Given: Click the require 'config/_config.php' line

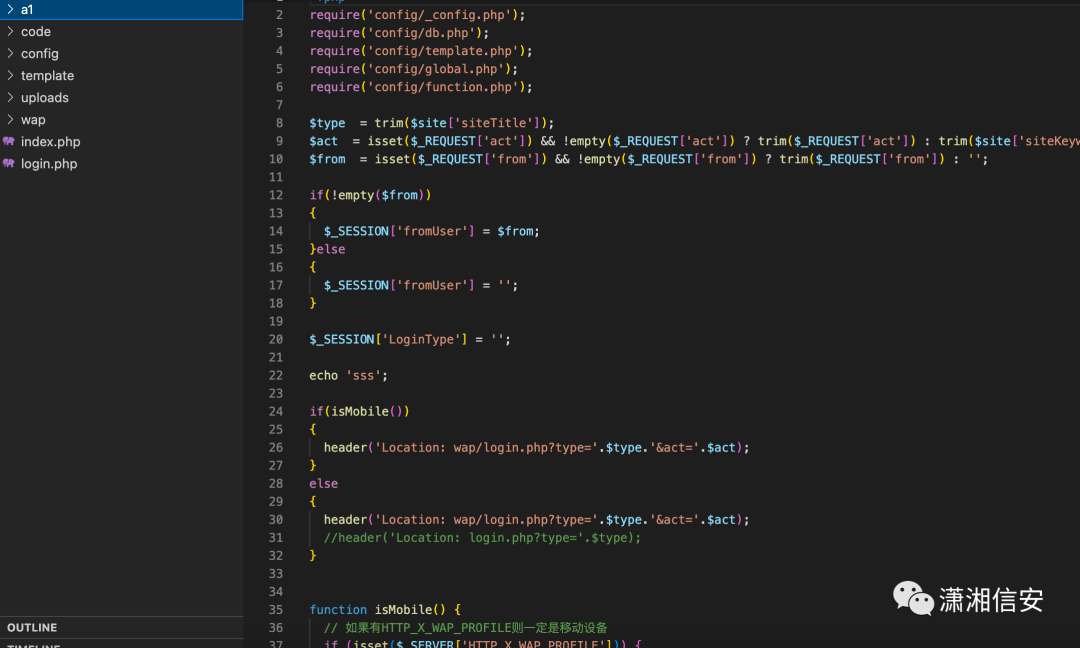Looking at the screenshot, I should tap(417, 14).
